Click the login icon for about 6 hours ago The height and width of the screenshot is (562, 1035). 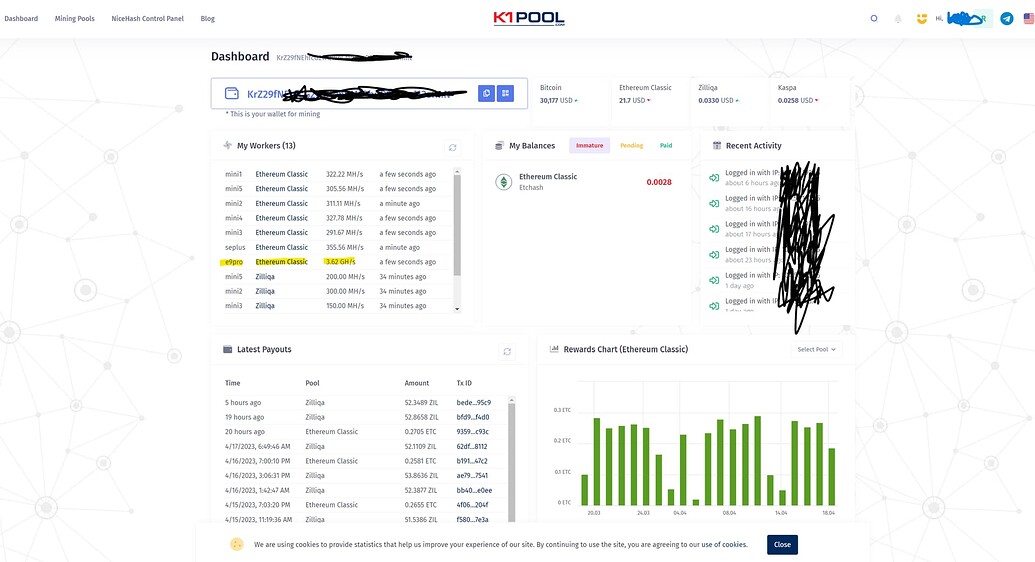714,178
